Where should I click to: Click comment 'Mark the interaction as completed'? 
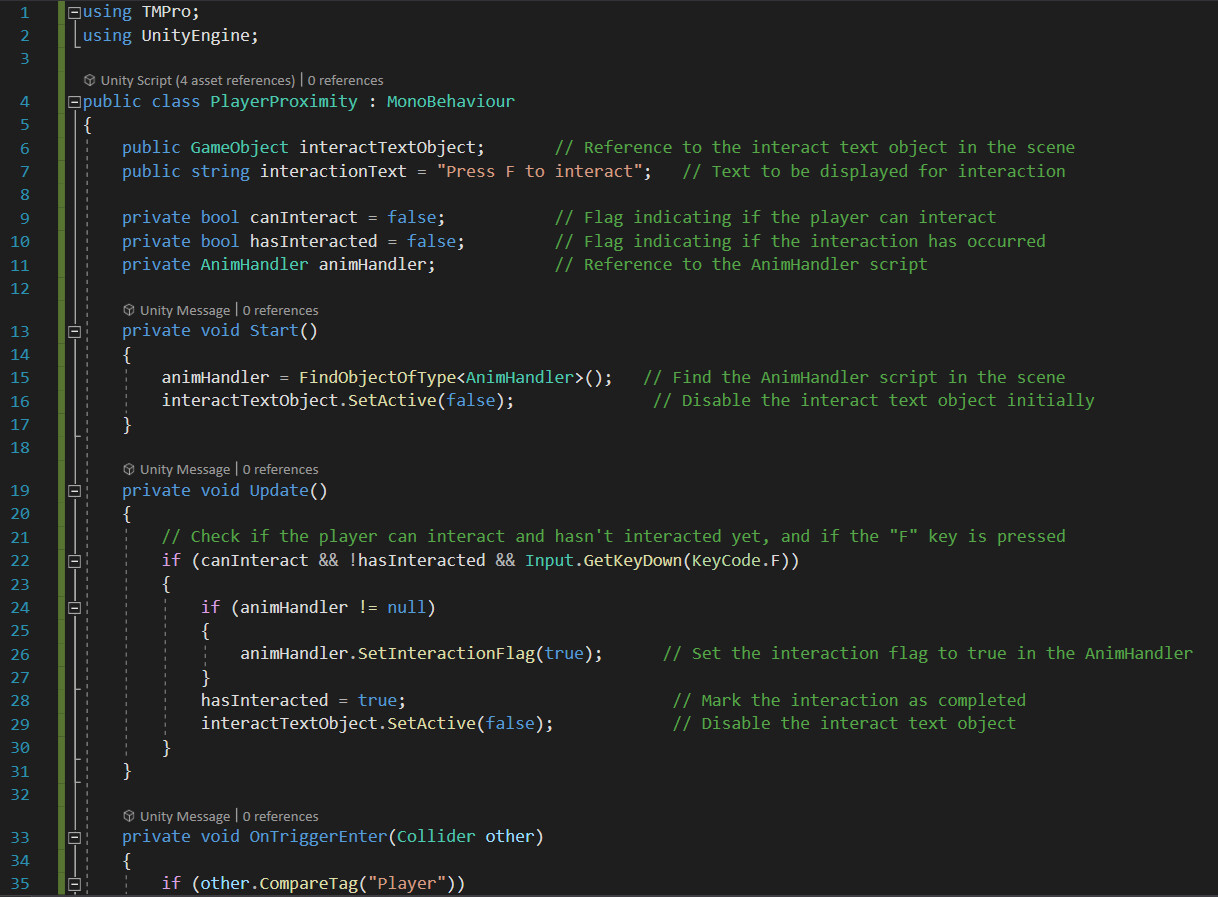(x=864, y=700)
